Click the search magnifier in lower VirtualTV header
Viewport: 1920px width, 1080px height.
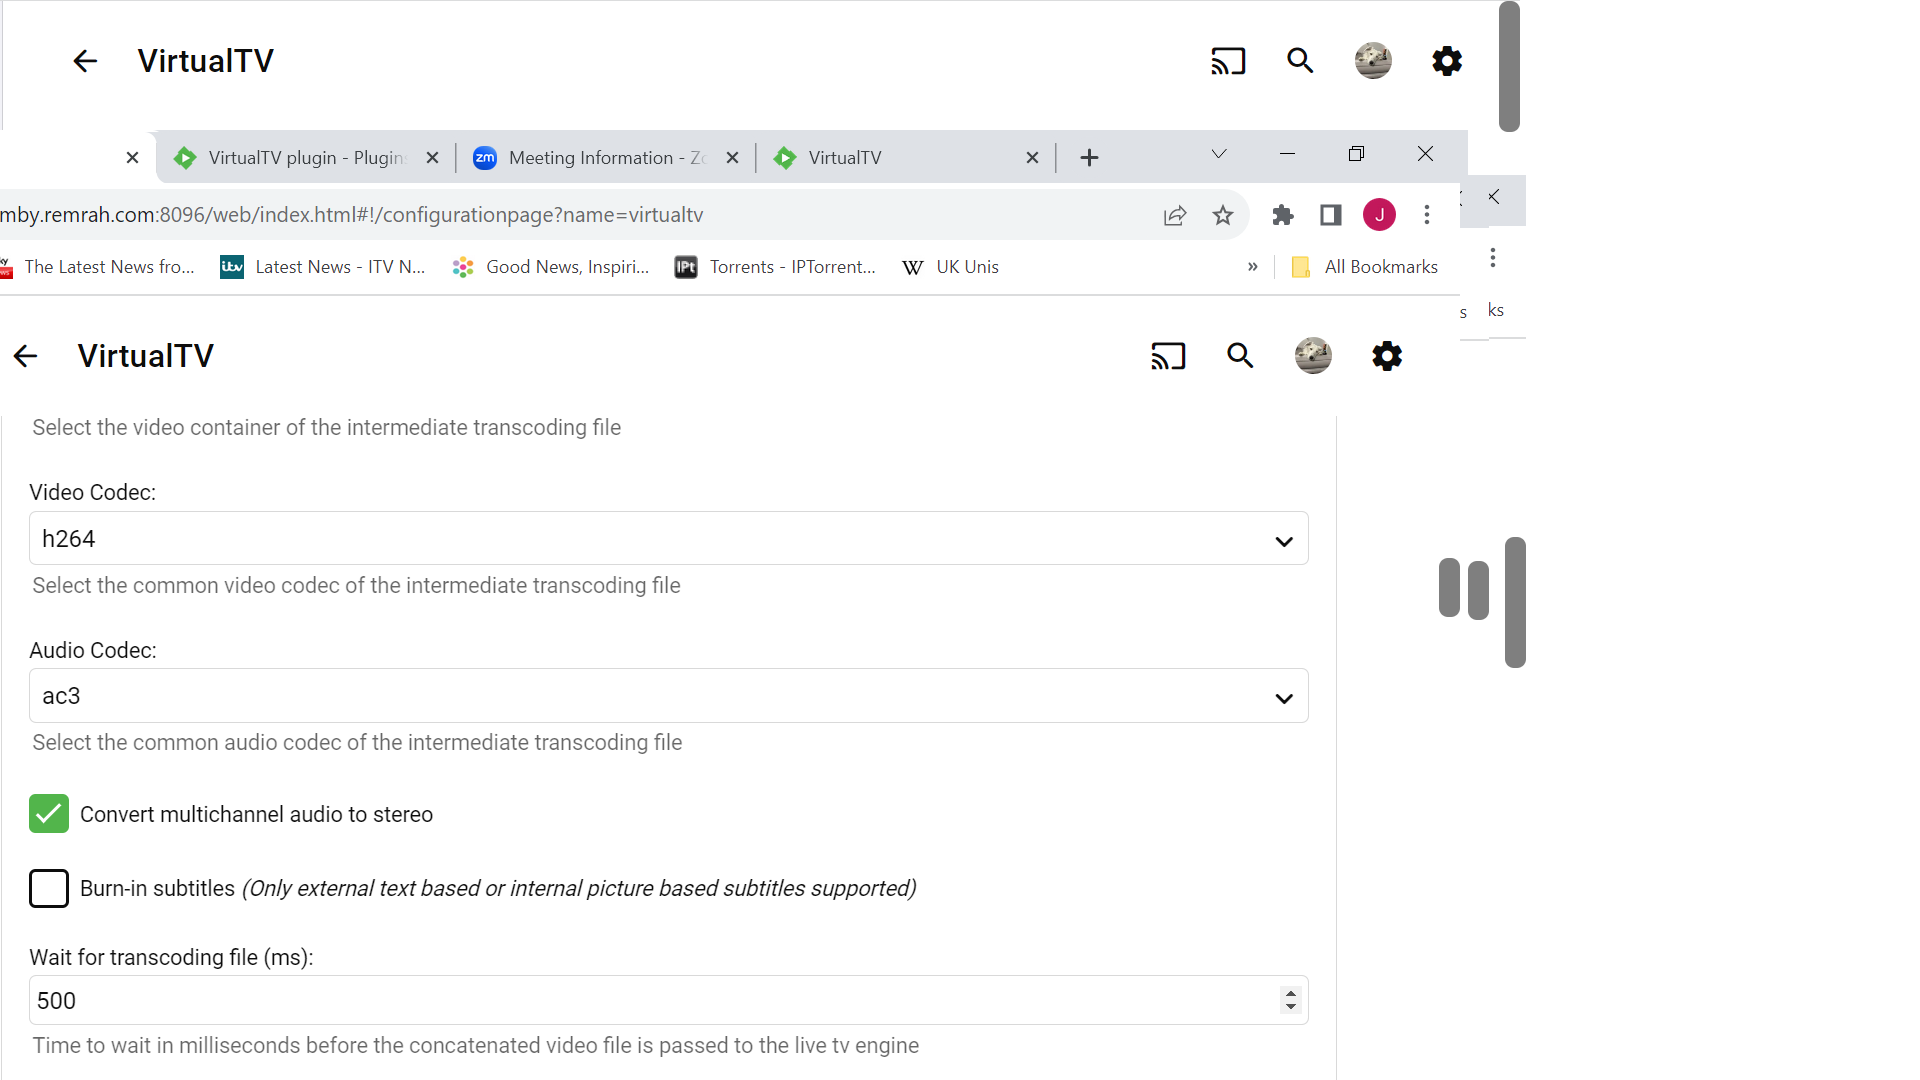[1240, 356]
